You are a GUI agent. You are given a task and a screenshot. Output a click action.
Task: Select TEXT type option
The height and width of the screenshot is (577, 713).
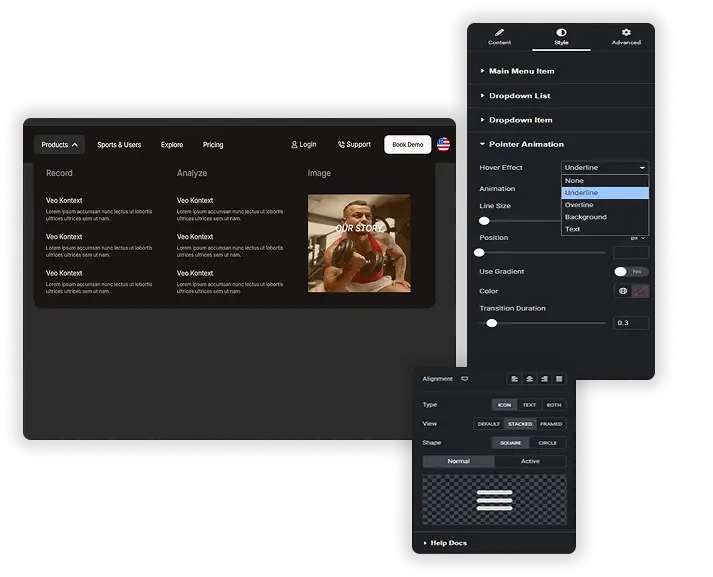pyautogui.click(x=529, y=405)
